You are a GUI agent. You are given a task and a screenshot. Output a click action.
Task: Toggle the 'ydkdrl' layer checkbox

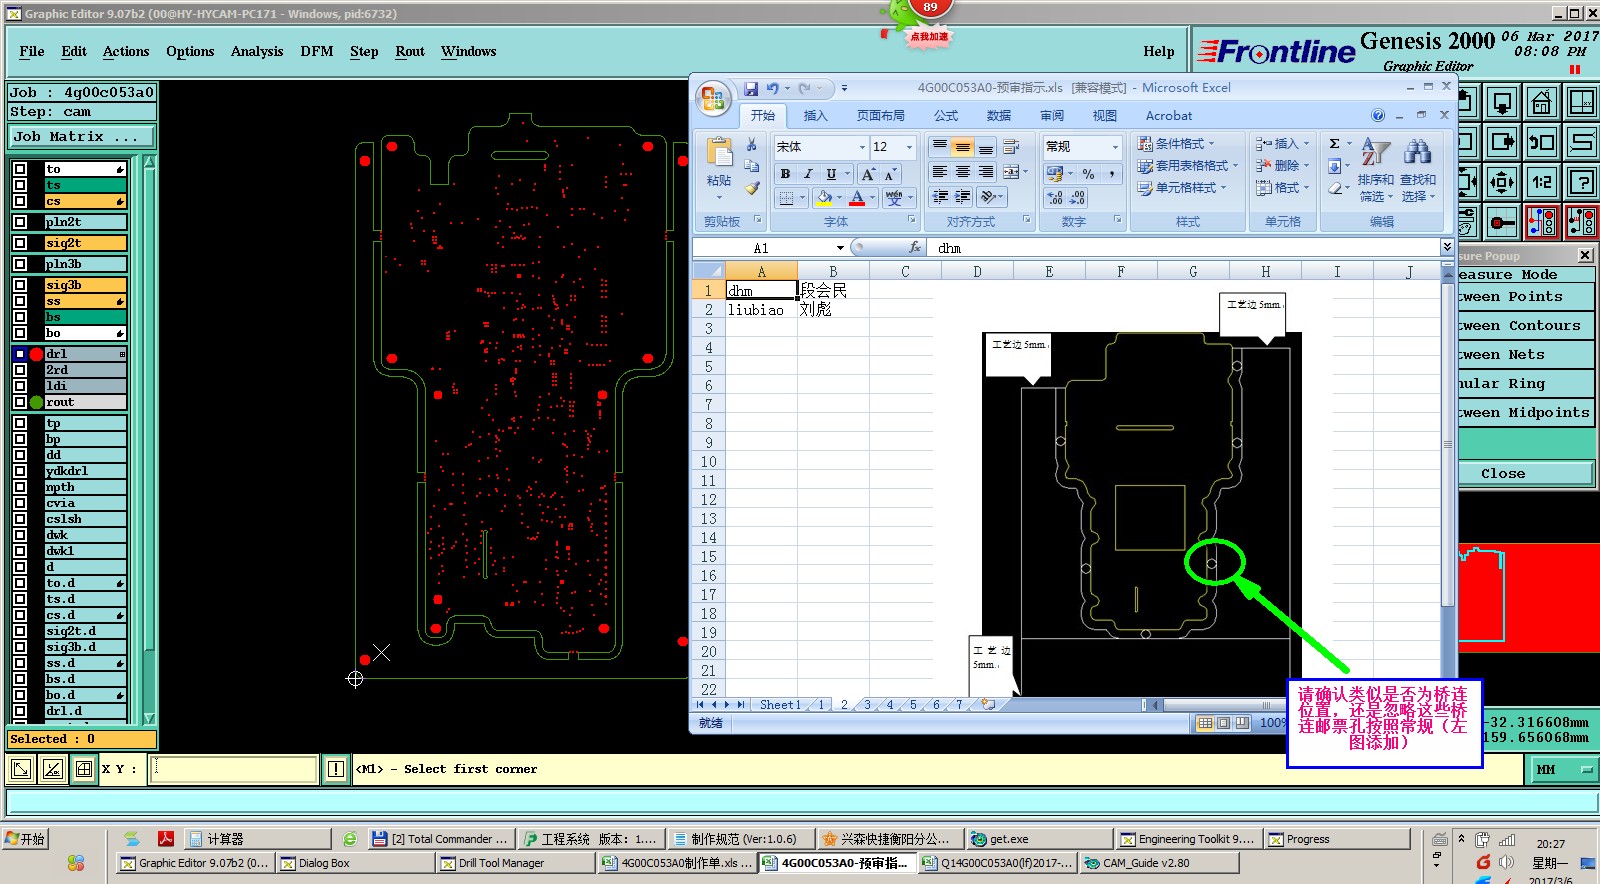[x=20, y=471]
